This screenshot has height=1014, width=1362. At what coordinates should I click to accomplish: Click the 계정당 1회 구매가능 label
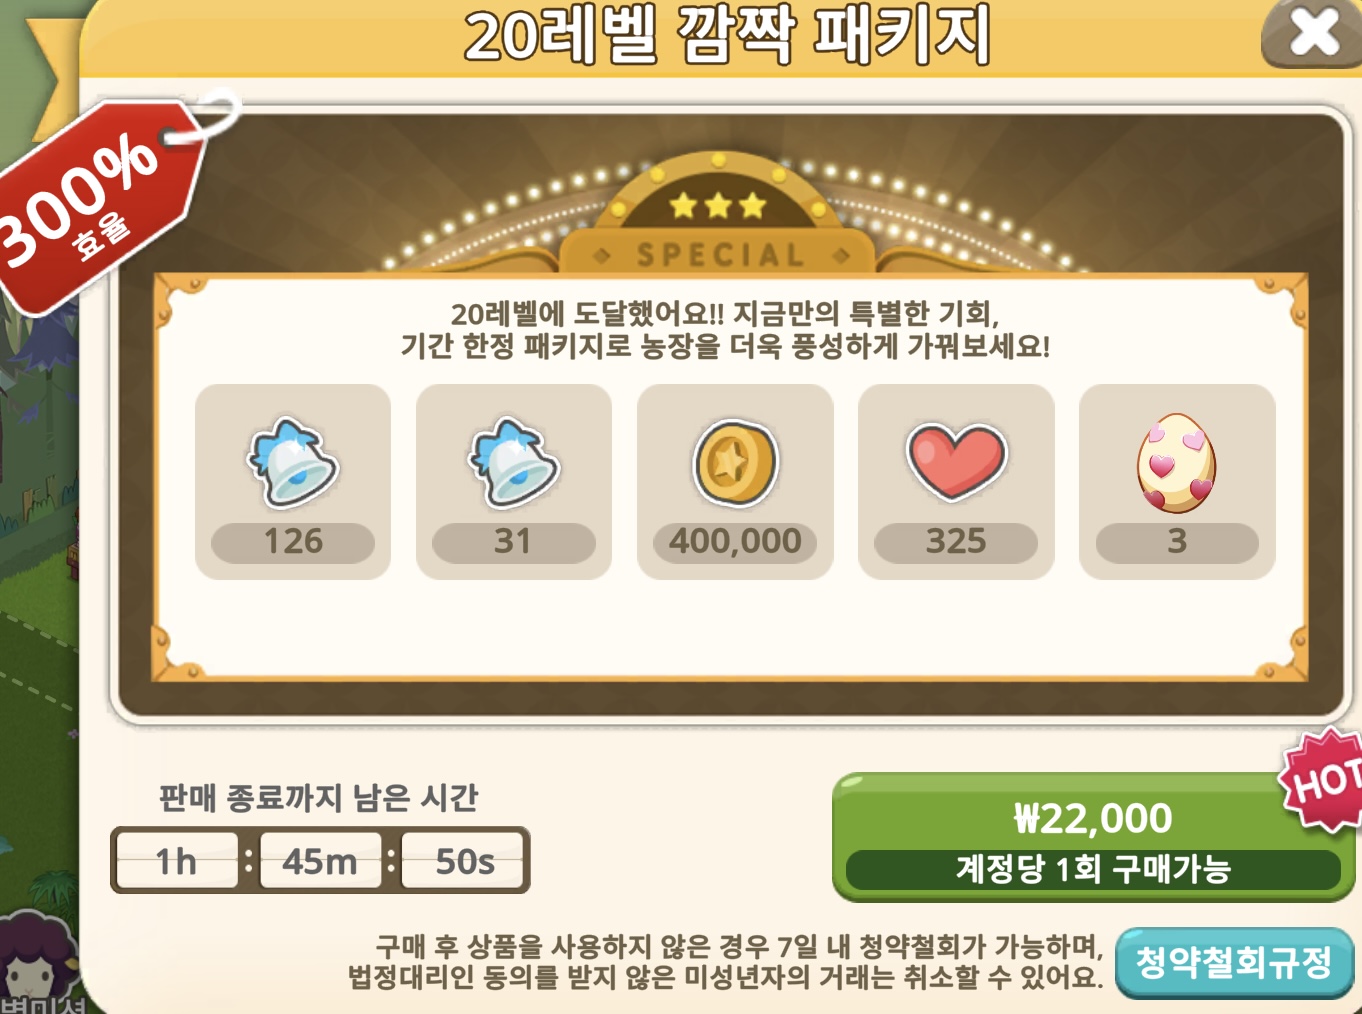[x=1093, y=869]
